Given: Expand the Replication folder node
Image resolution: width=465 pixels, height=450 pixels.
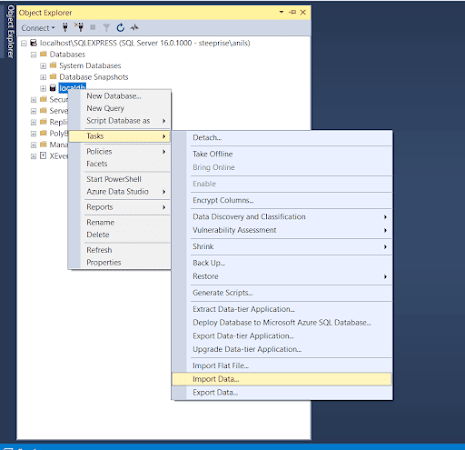Looking at the screenshot, I should (33, 122).
